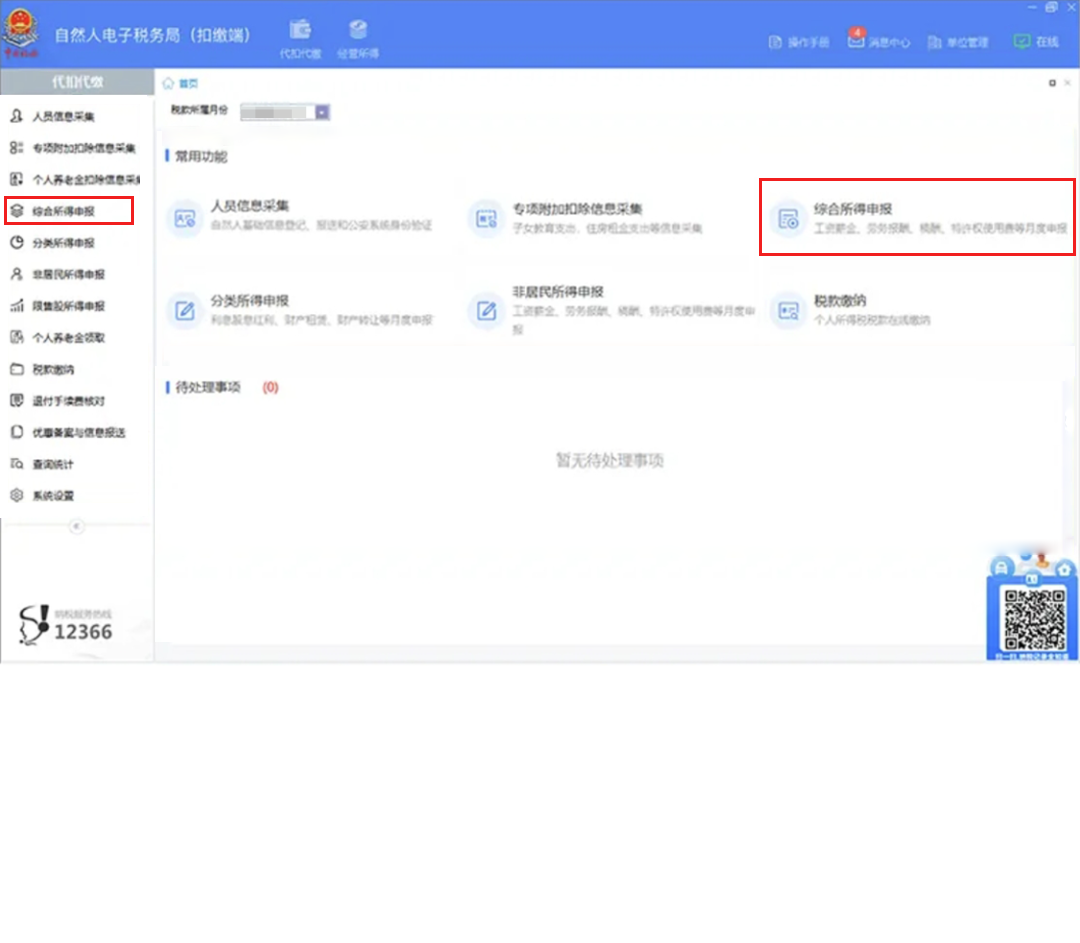Open 系统设置 in left sidebar

point(53,496)
